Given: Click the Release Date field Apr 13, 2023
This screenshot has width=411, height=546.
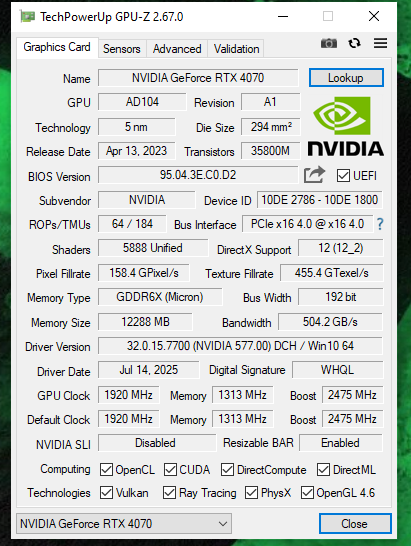Looking at the screenshot, I should [137, 151].
